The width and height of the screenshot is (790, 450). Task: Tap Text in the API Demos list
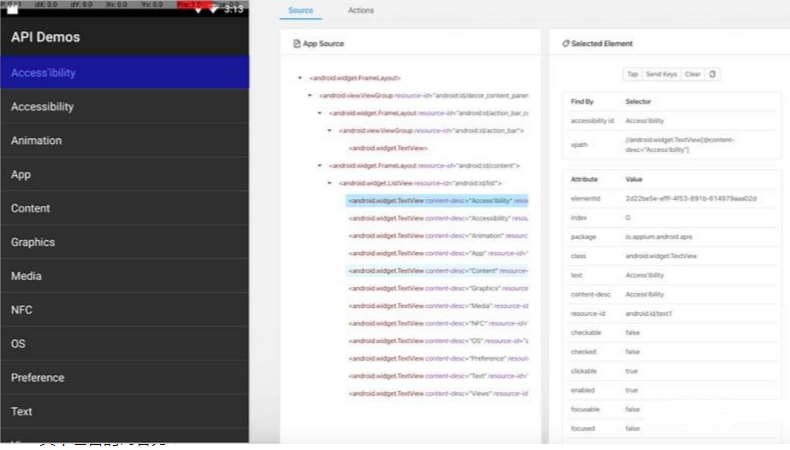(124, 411)
